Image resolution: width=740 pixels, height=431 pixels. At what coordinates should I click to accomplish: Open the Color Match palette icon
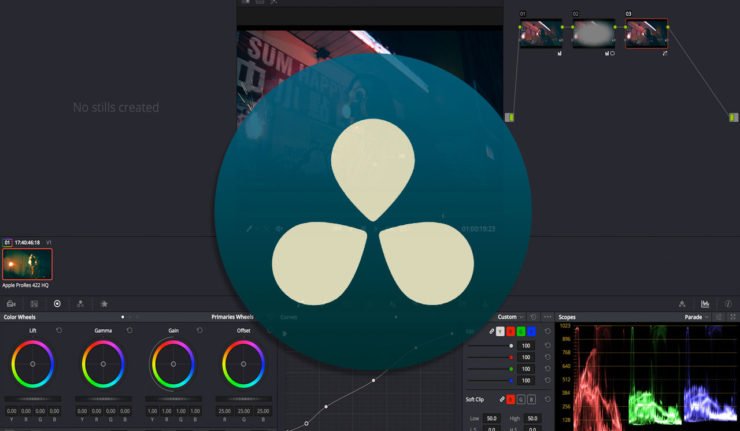pos(34,304)
